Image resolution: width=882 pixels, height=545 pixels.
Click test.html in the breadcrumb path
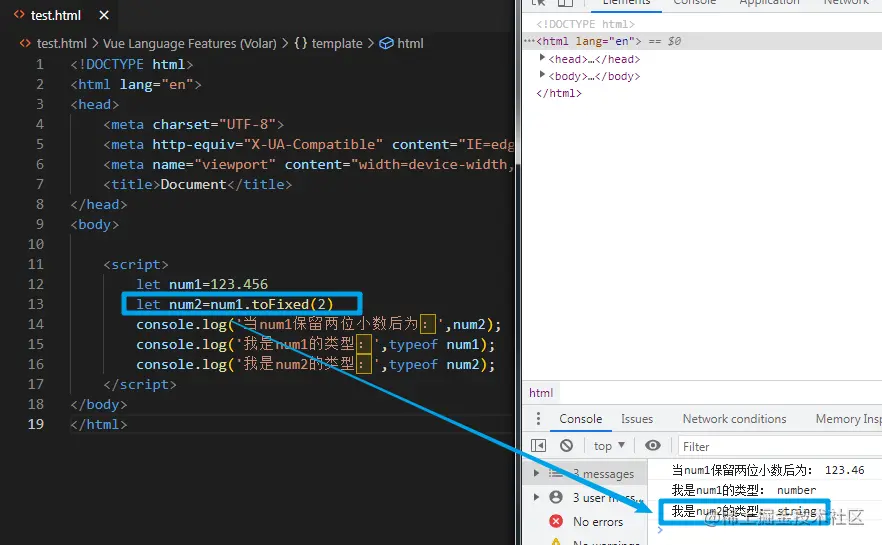[x=61, y=43]
